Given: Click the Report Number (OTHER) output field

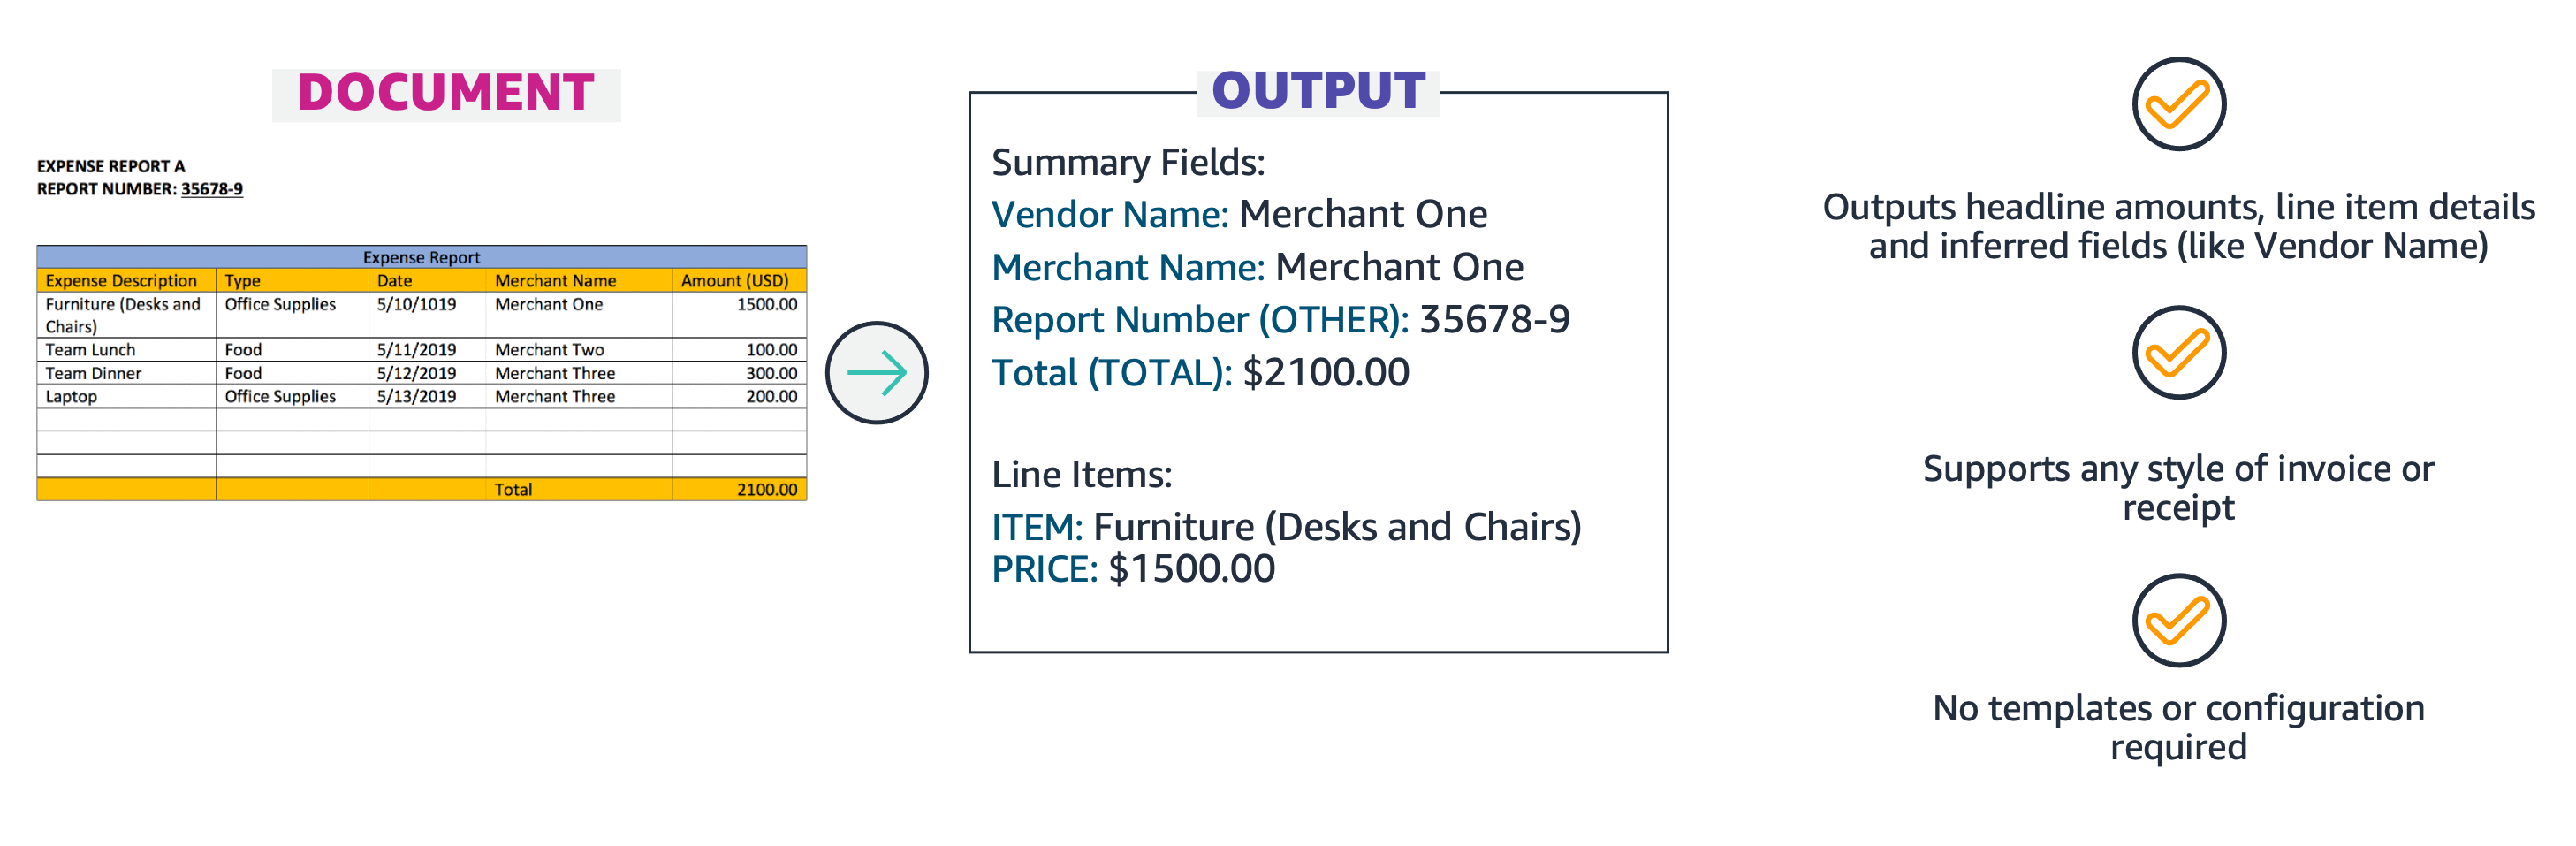Looking at the screenshot, I should [x=1281, y=319].
